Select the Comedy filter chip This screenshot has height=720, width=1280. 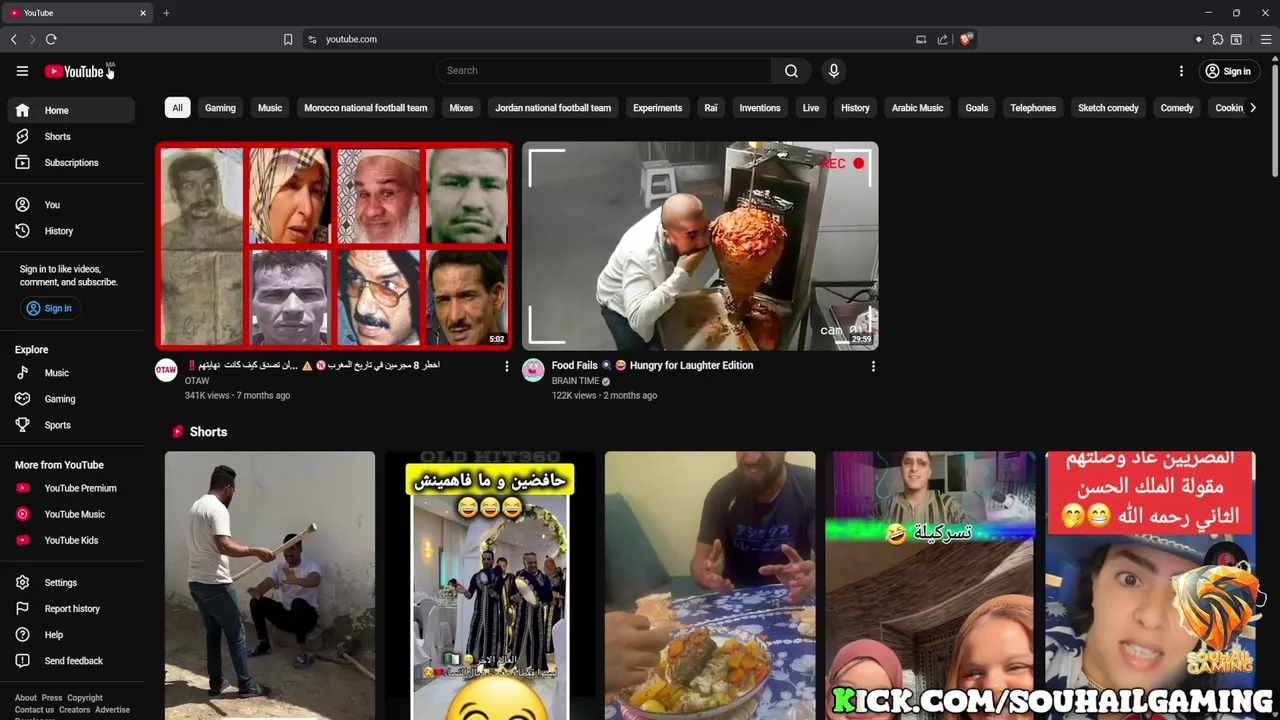pyautogui.click(x=1177, y=108)
